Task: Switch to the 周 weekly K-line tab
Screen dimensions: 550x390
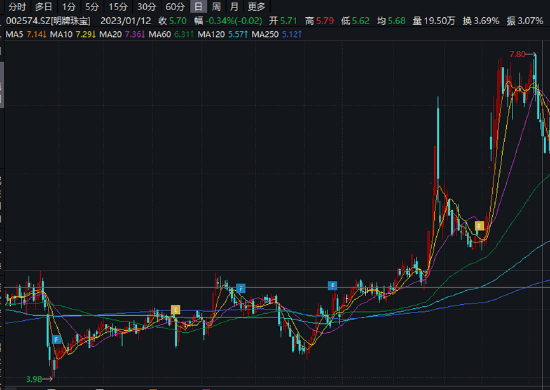Action: (216, 7)
